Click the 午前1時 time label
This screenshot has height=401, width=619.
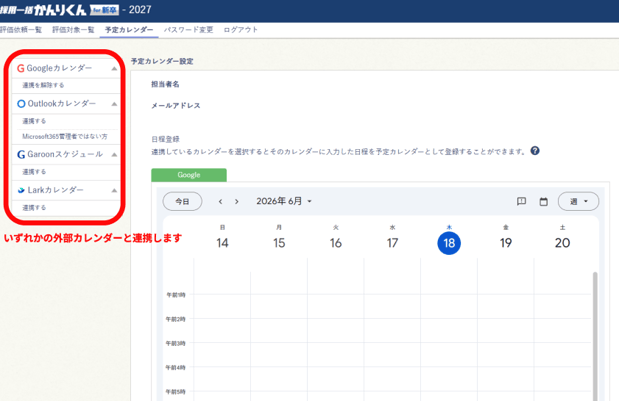176,295
